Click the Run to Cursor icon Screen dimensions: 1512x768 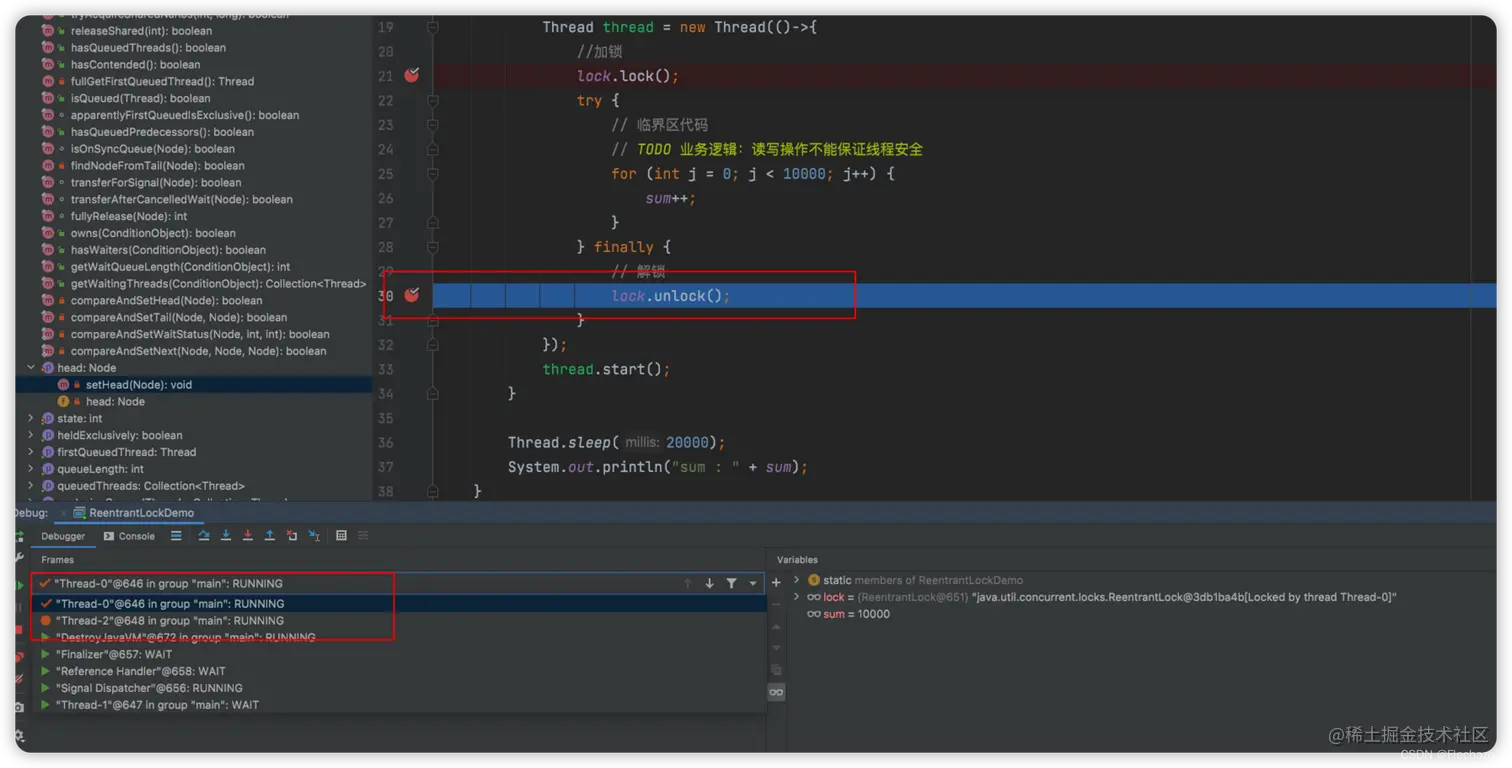(314, 536)
